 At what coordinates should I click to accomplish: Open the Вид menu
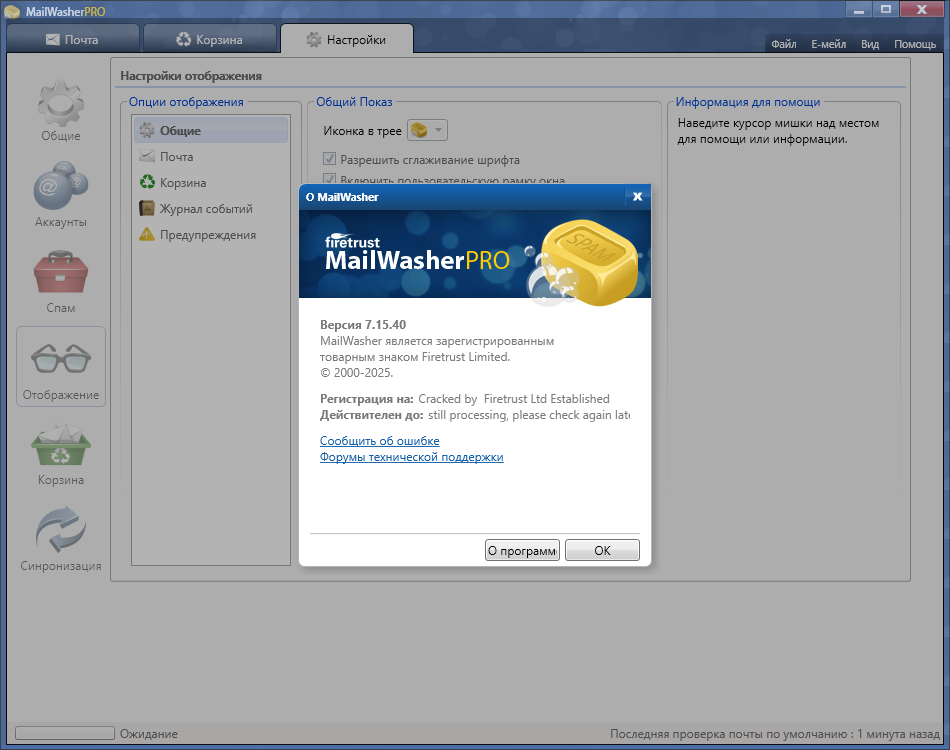pos(870,44)
